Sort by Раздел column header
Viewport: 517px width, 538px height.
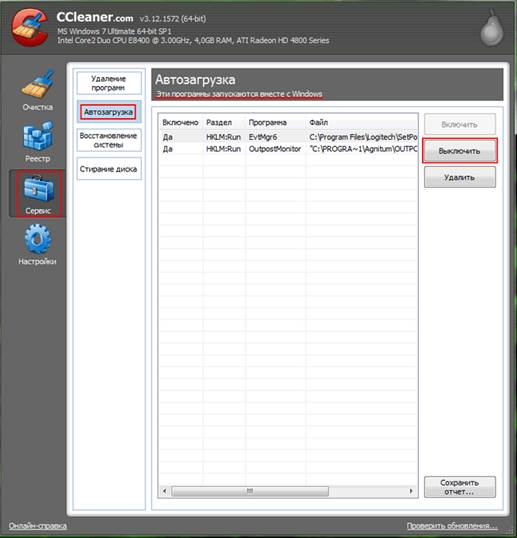[224, 122]
